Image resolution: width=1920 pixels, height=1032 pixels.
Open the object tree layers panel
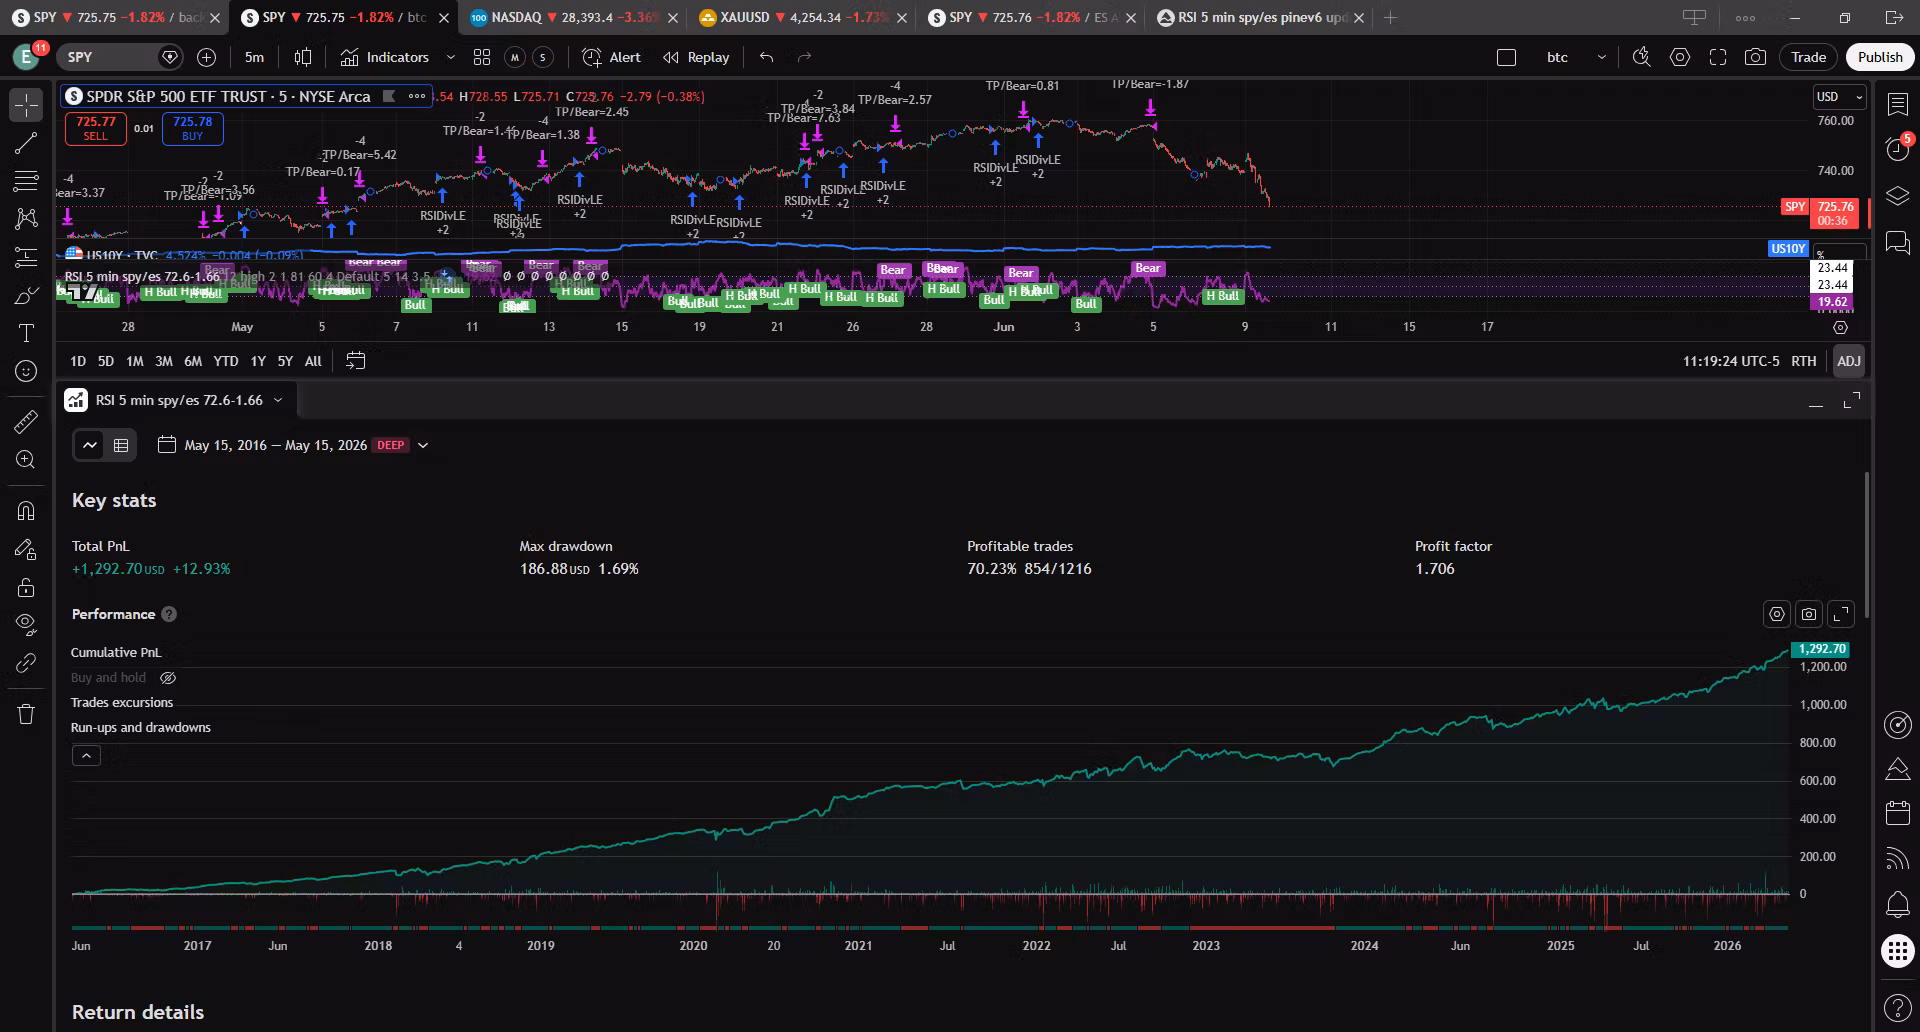click(x=1897, y=196)
